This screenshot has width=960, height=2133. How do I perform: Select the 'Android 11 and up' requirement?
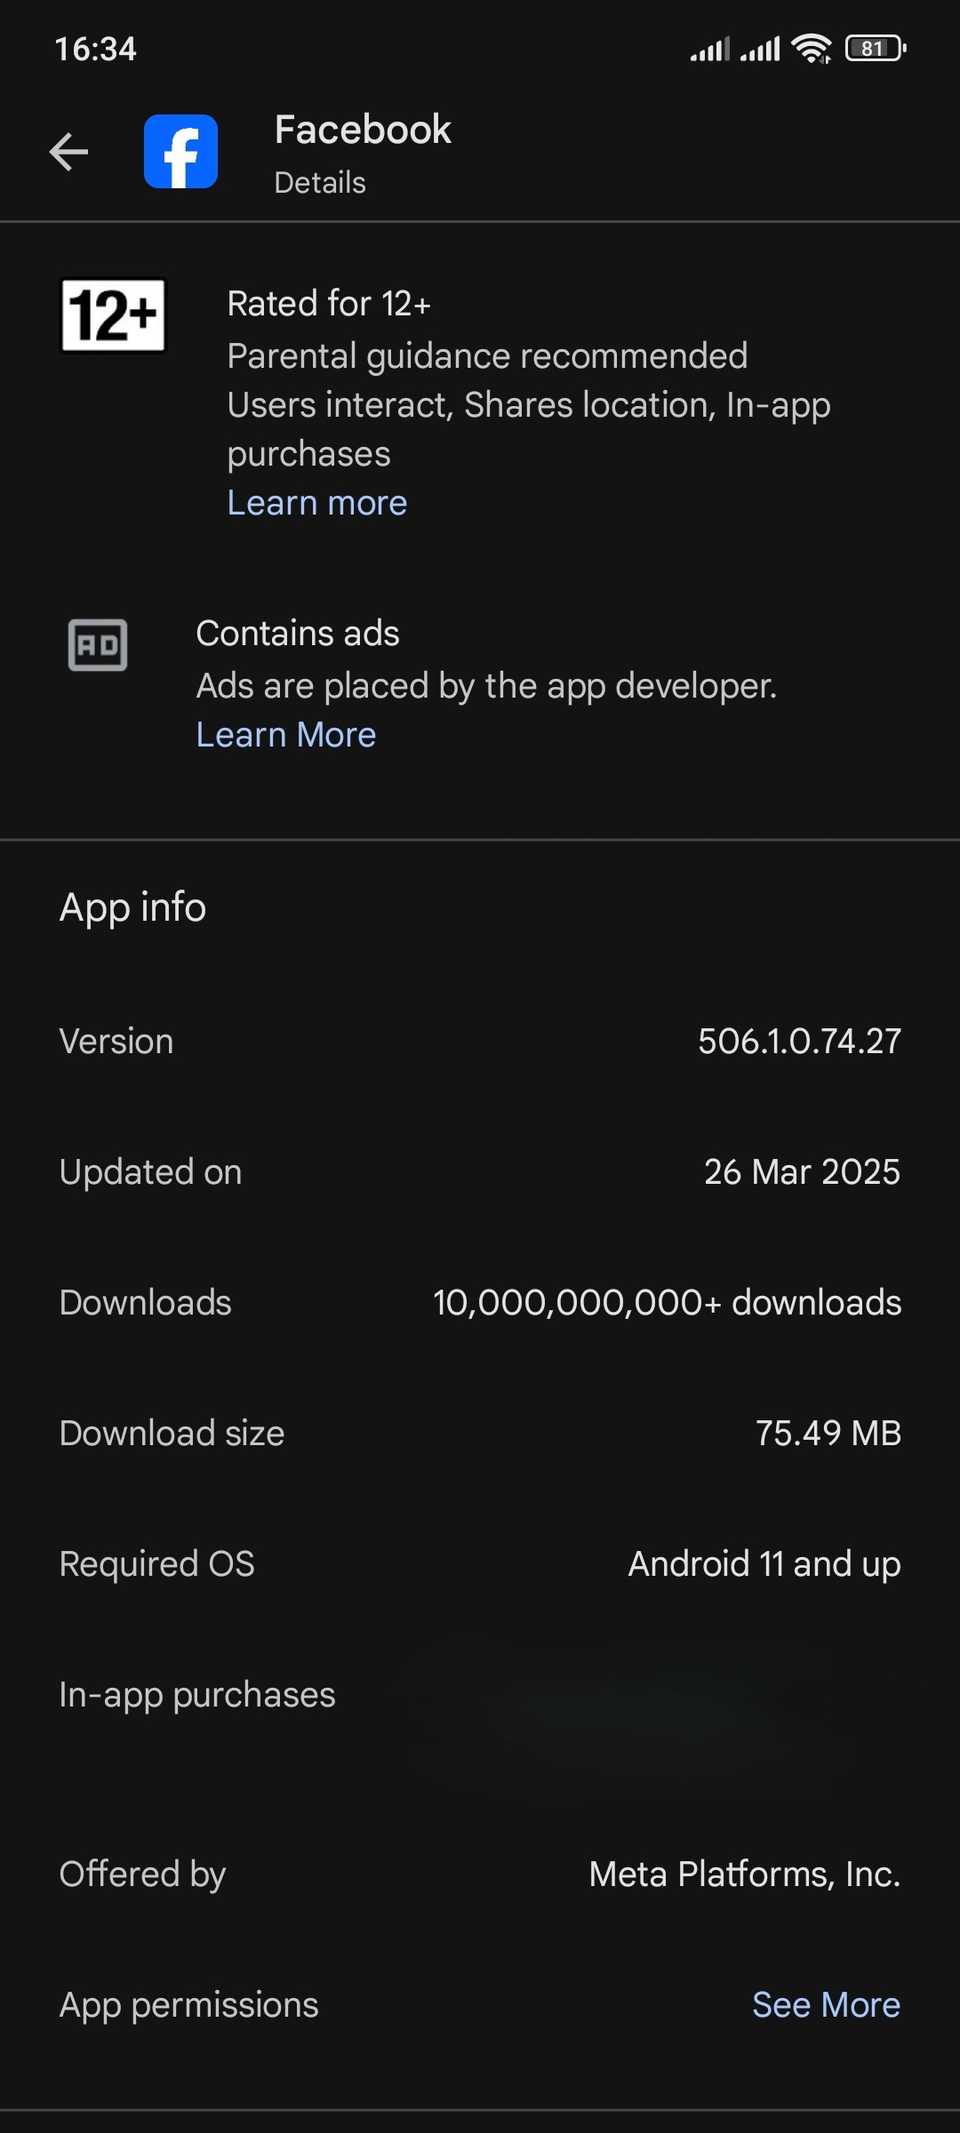pos(763,1562)
